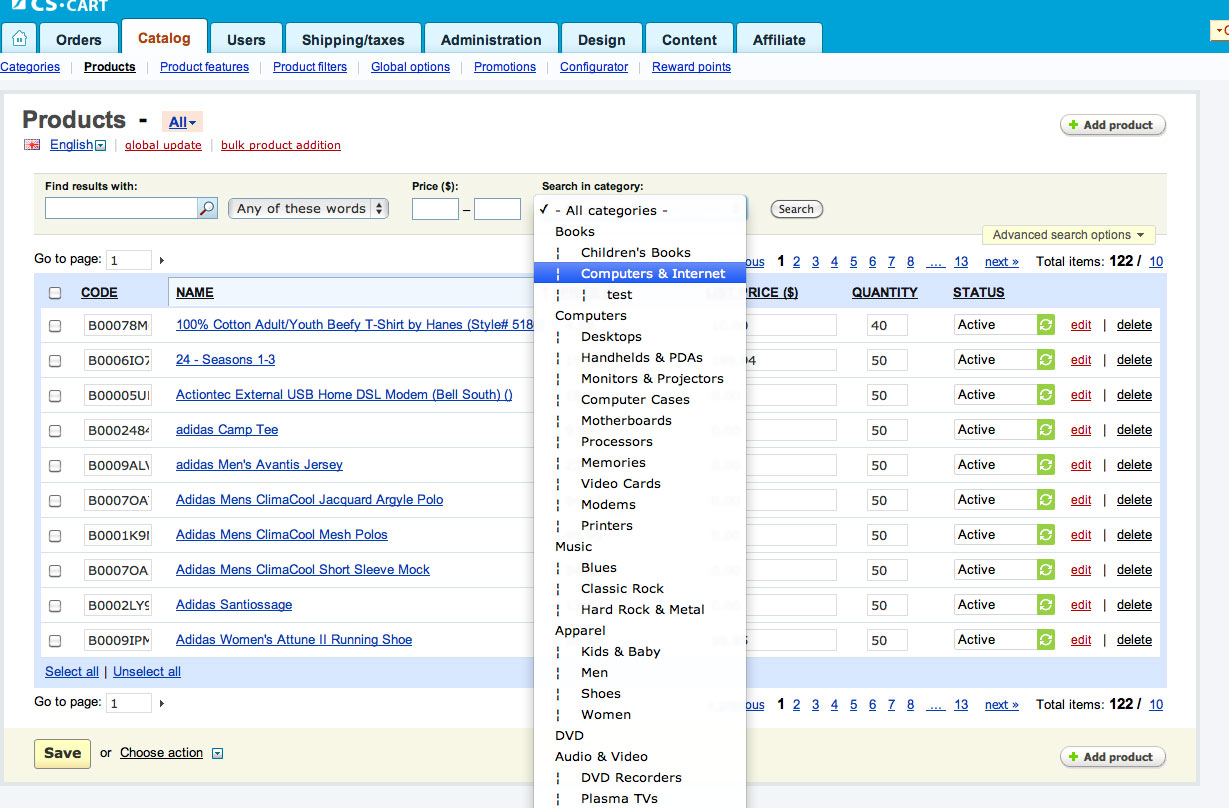
Task: Open Active status dropdown for adidas Camp Tee
Action: click(995, 430)
